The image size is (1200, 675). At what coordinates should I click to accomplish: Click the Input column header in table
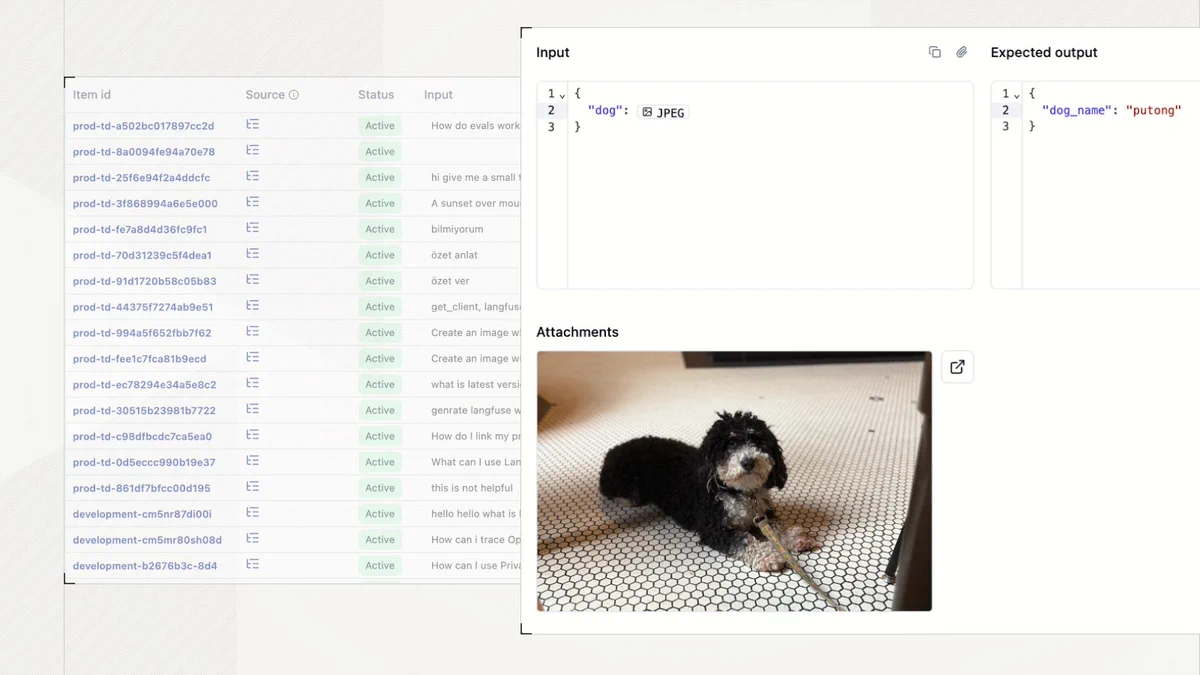point(438,95)
